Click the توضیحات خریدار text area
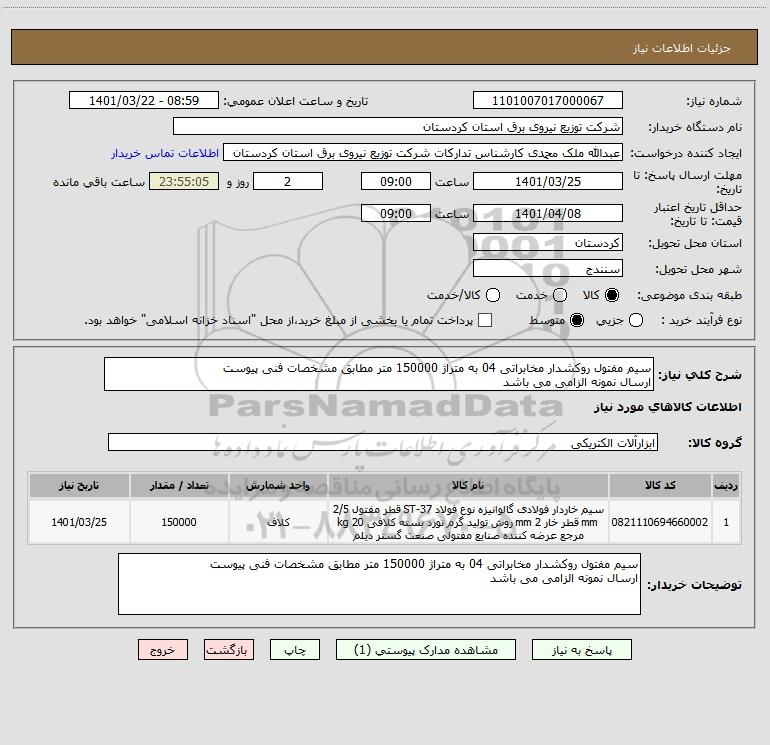The height and width of the screenshot is (745, 770). click(379, 584)
